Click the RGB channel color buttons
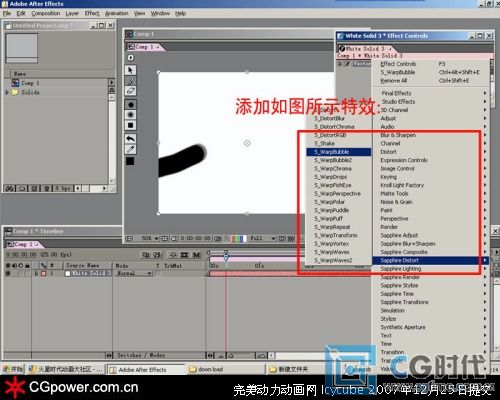 pyautogui.click(x=239, y=238)
